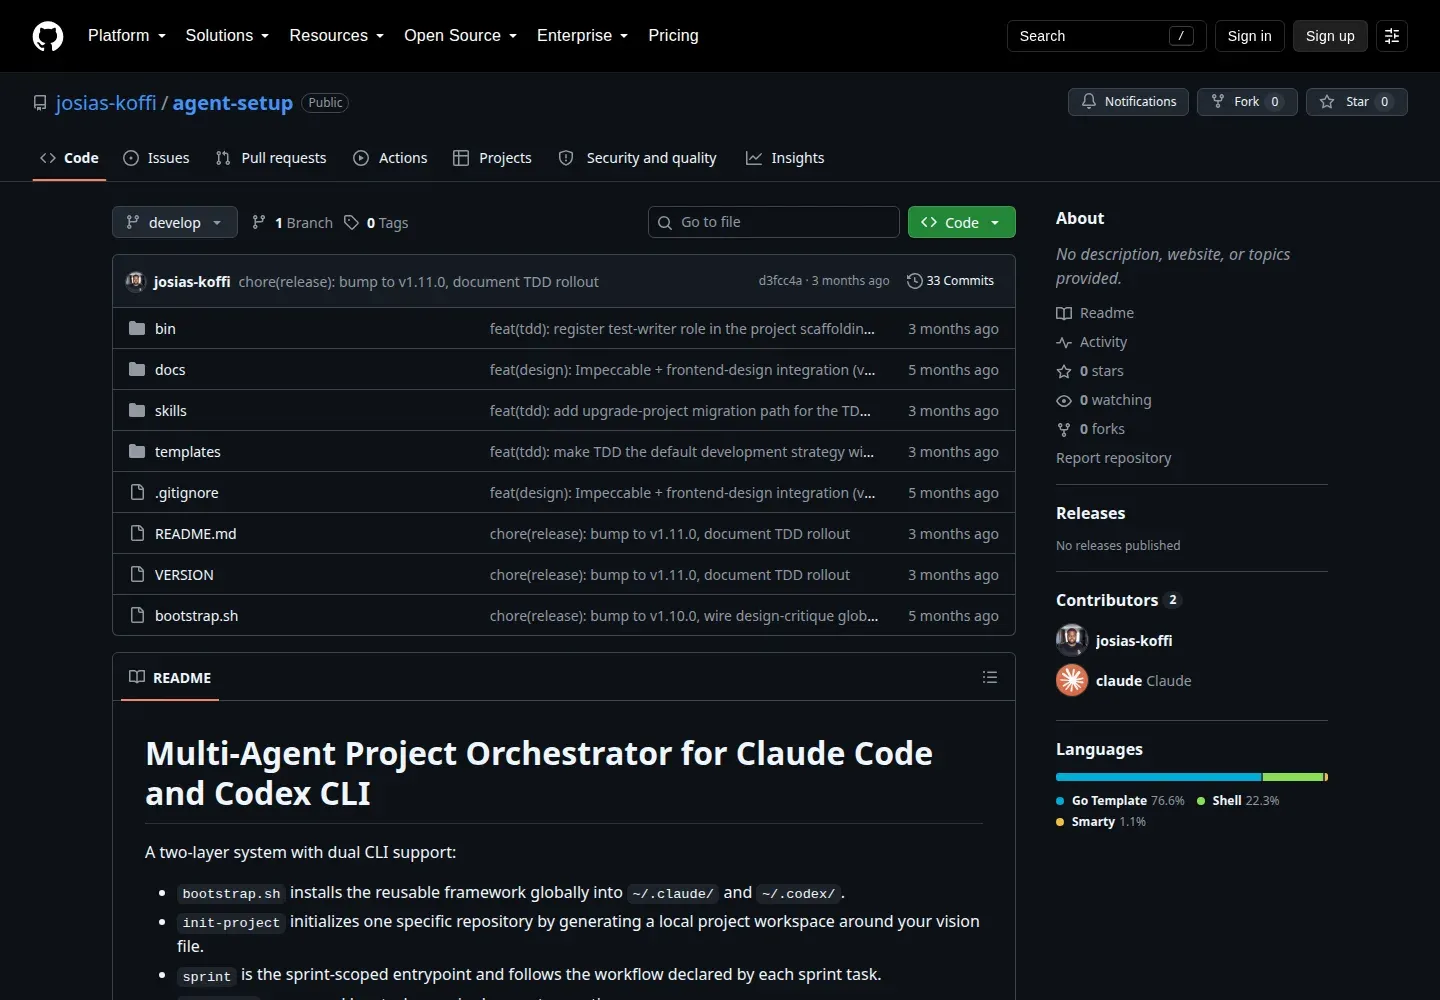Fork the agent-setup repository
The width and height of the screenshot is (1440, 1000).
pos(1247,102)
